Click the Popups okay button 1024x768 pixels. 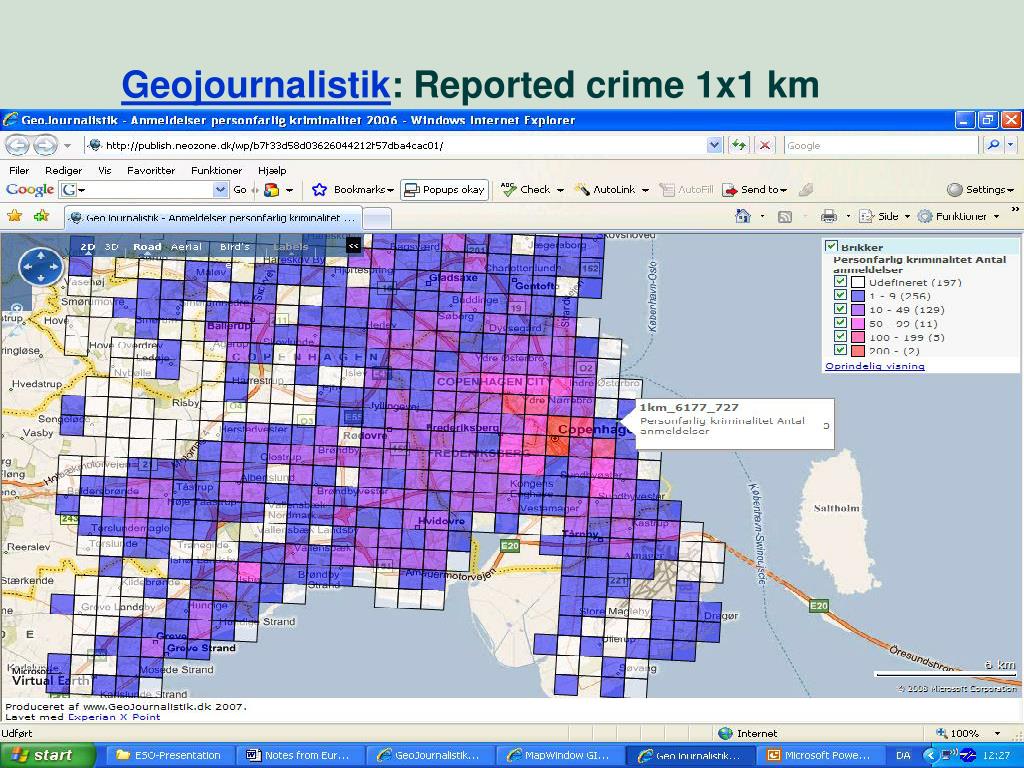pyautogui.click(x=445, y=189)
